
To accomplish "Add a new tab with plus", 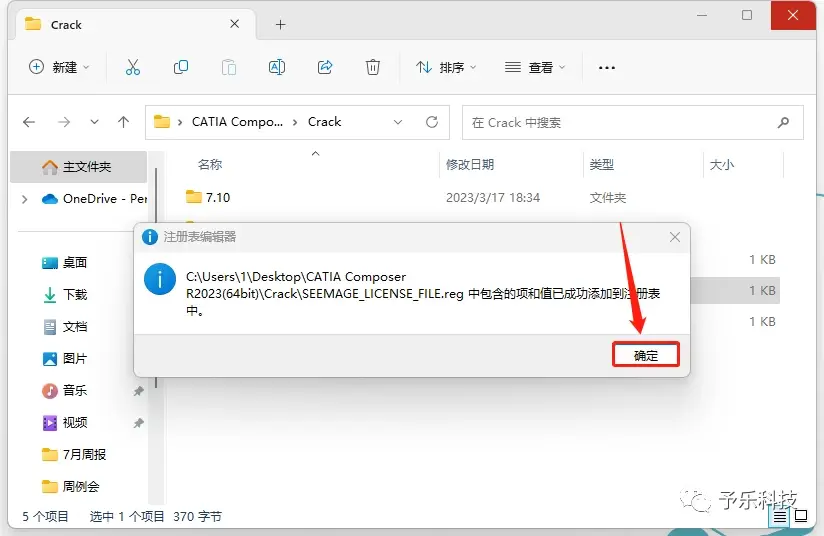I will pos(281,25).
